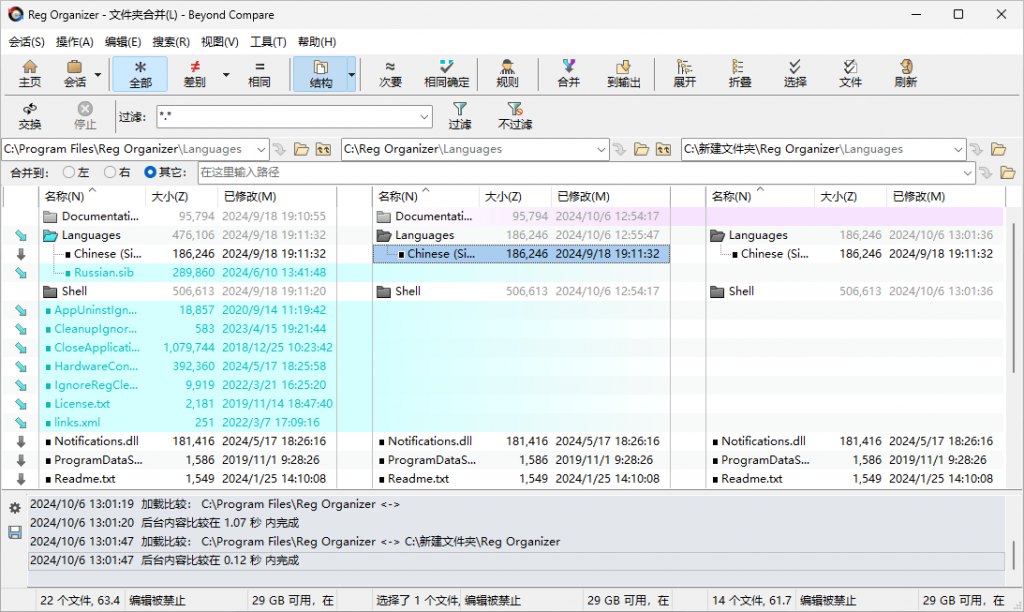This screenshot has height=612, width=1024.
Task: Click the log panel save icon
Action: click(15, 532)
